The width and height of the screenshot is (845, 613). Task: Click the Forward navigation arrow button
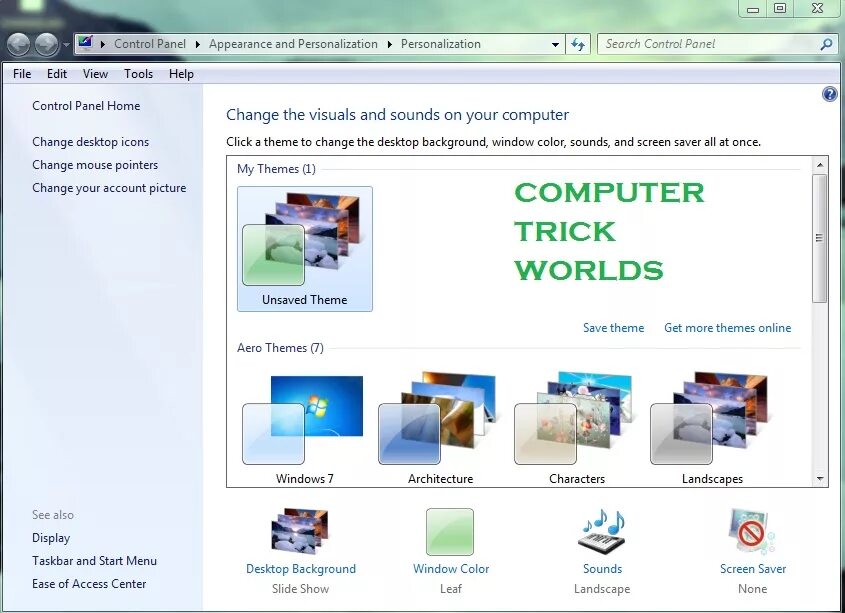(x=47, y=44)
